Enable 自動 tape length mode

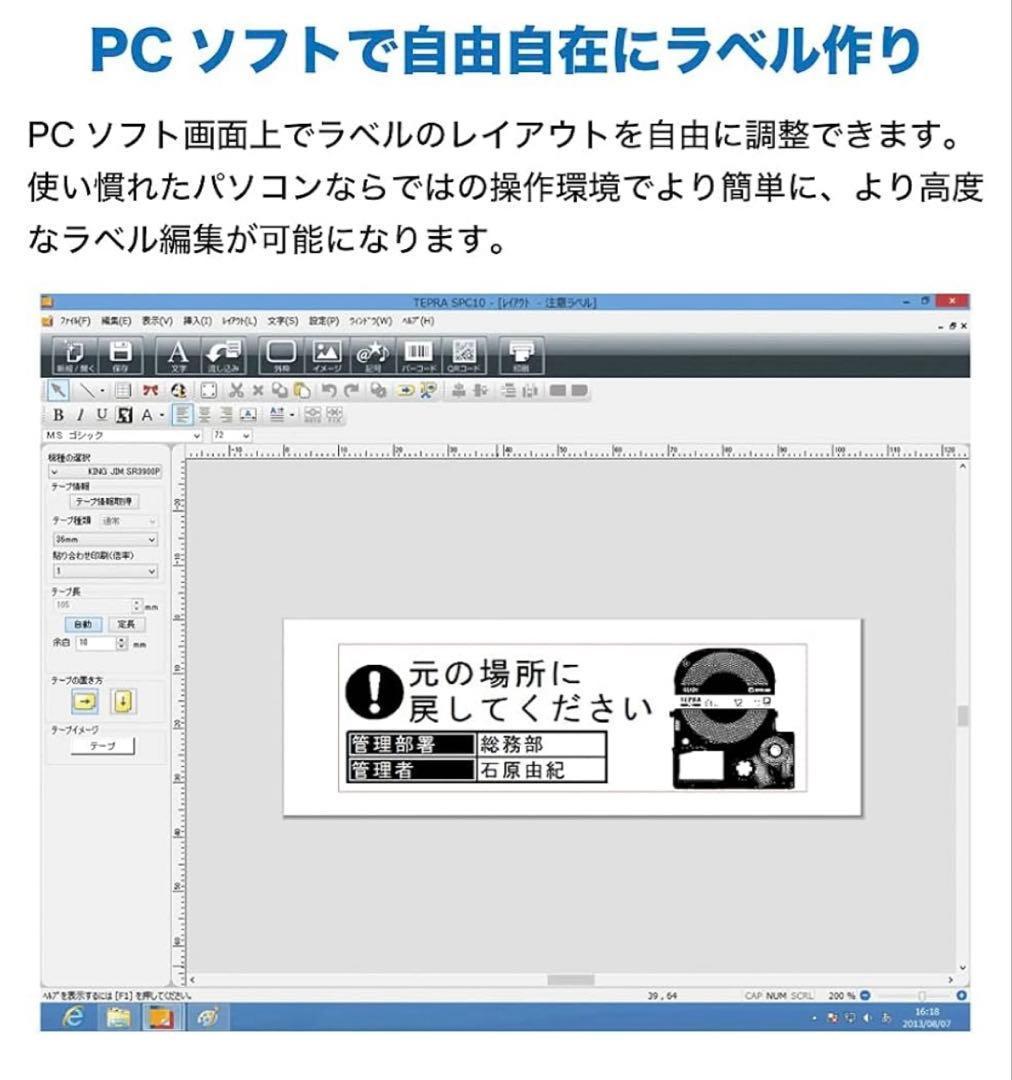pyautogui.click(x=81, y=623)
